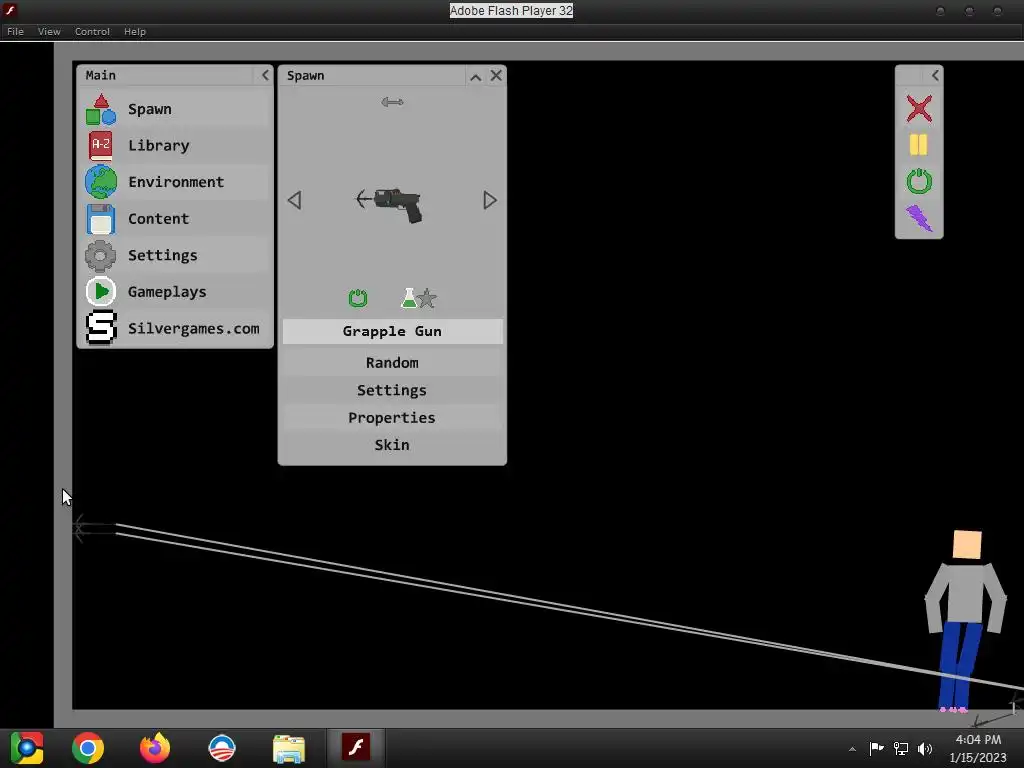Viewport: 1024px width, 768px height.
Task: Click the Content floppy disk icon
Action: [101, 219]
